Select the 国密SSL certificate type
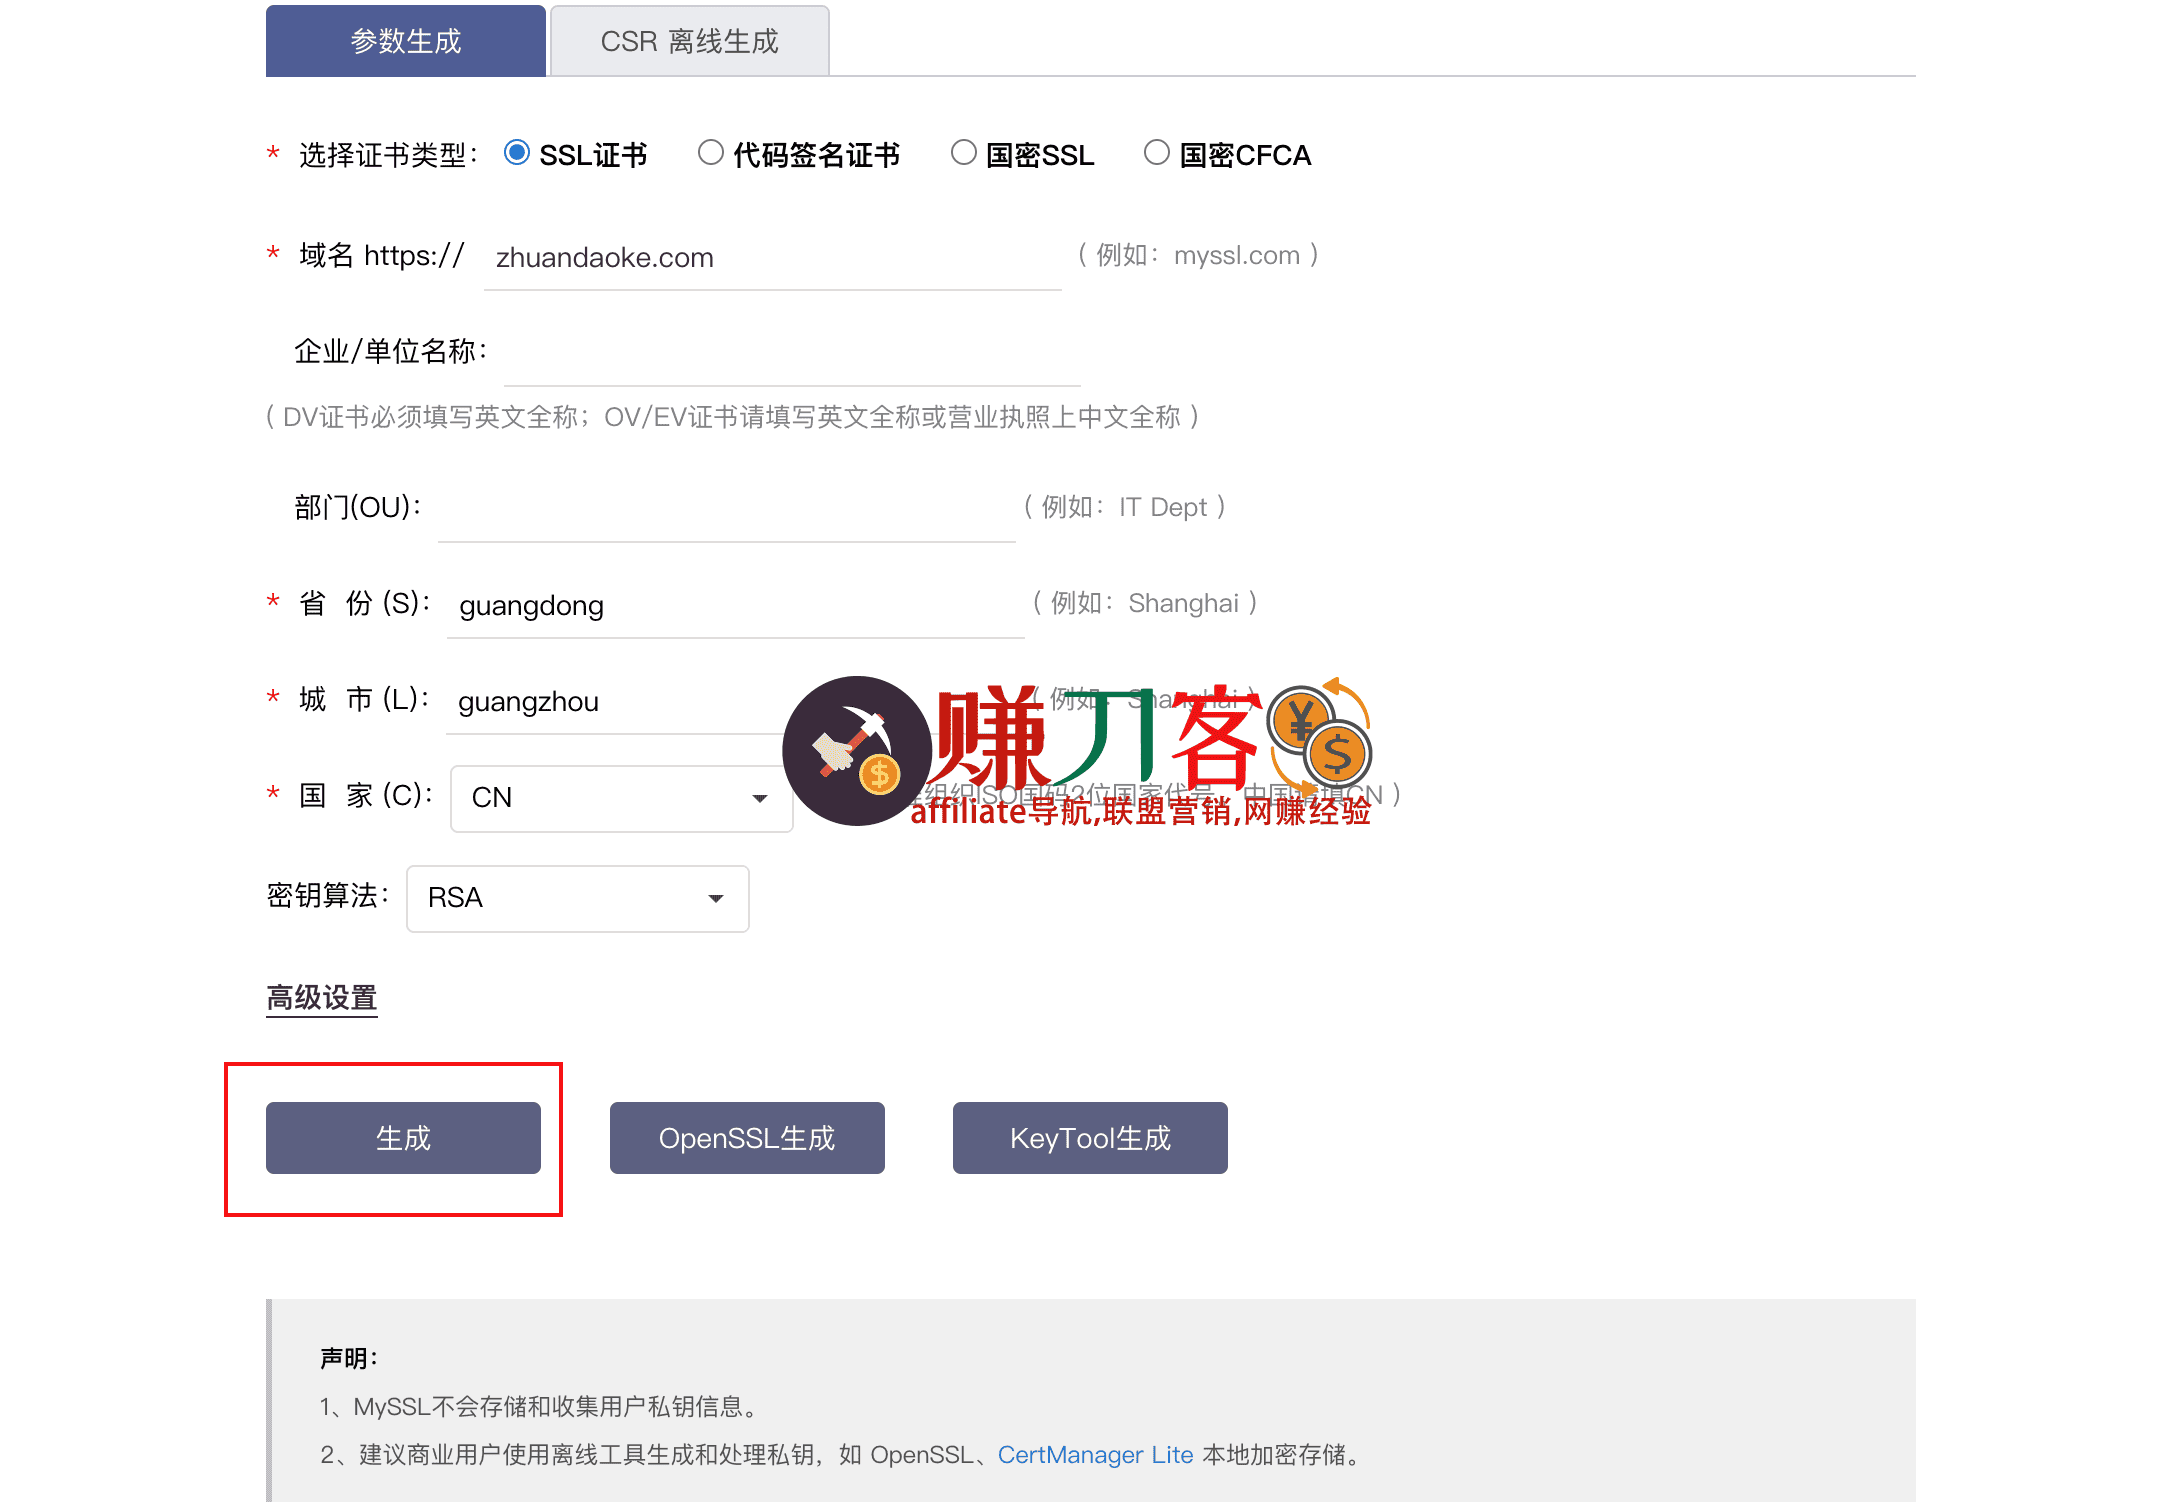Screen dimensions: 2164x1502 pos(963,152)
